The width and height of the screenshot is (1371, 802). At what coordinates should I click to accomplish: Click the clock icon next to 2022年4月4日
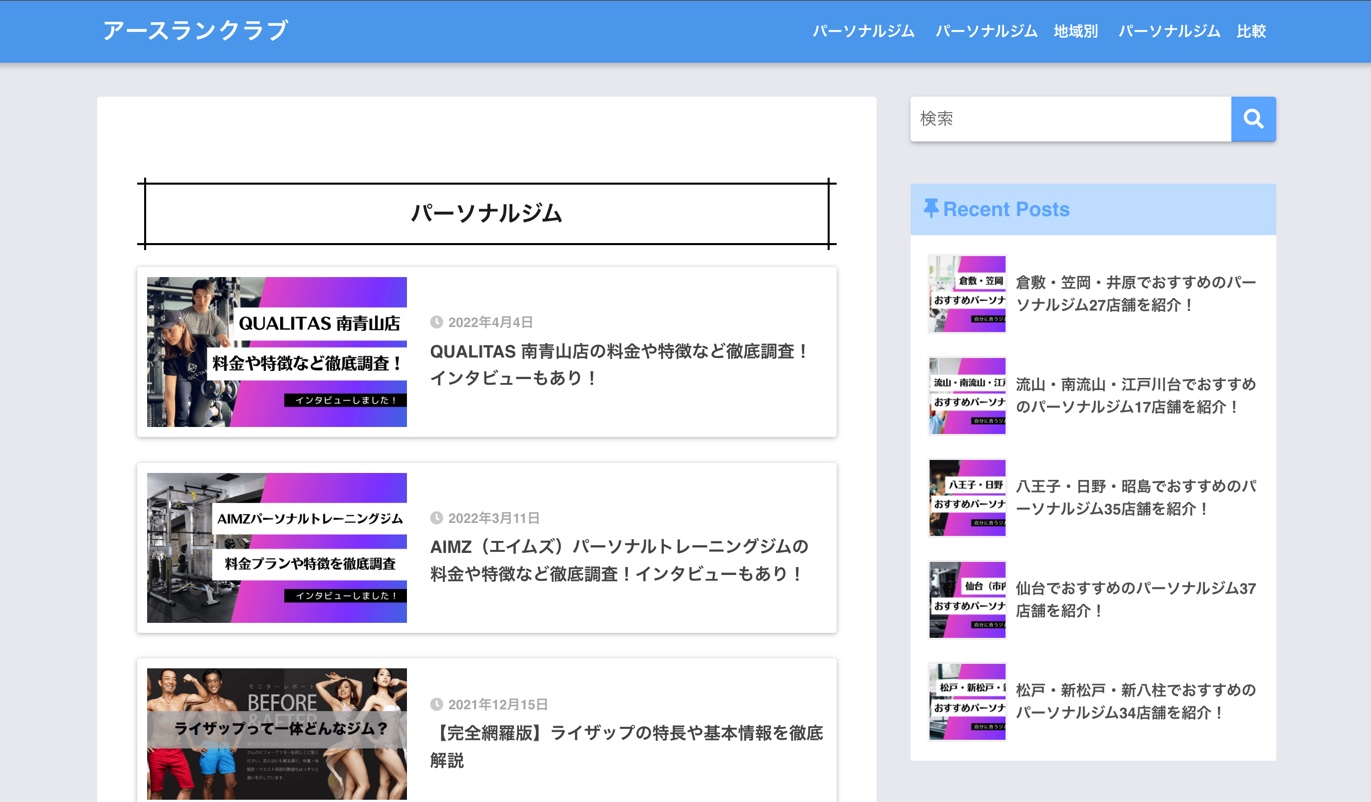(x=436, y=322)
